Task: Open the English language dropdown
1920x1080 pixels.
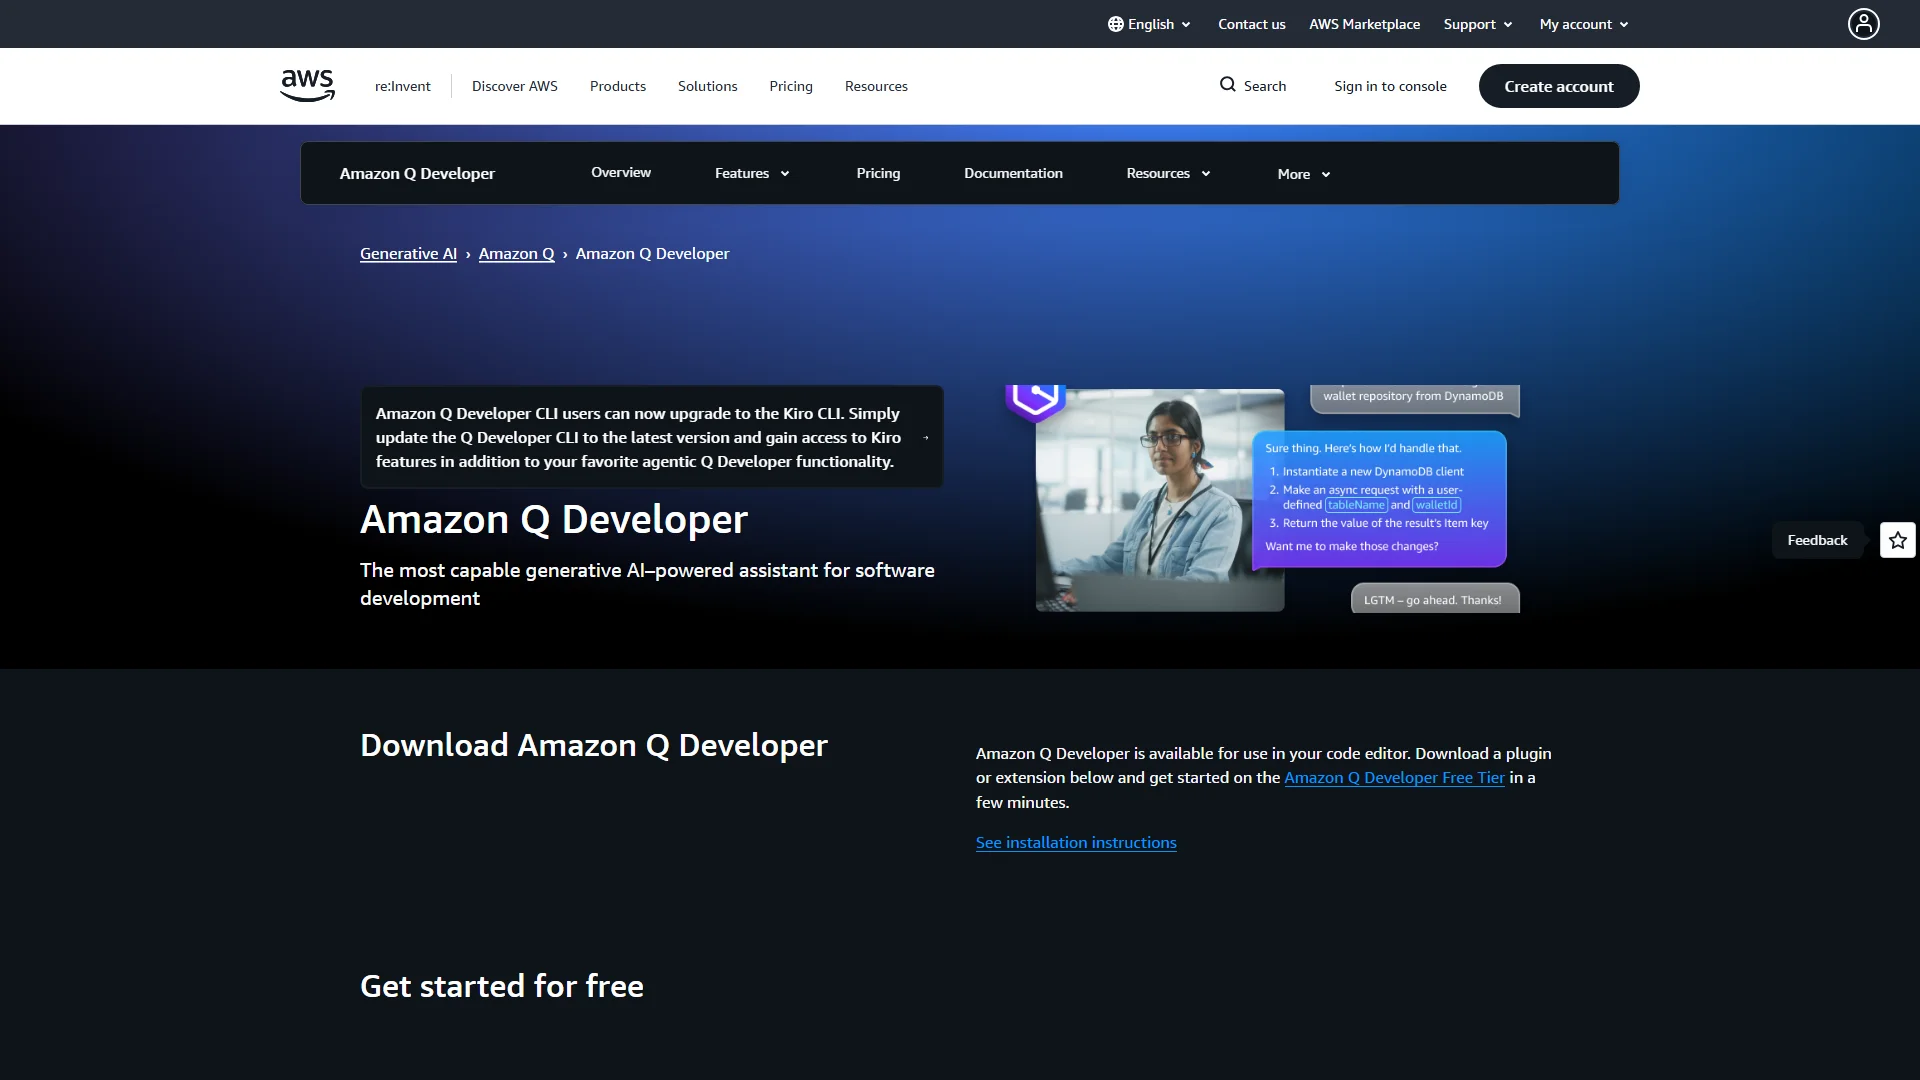Action: [1148, 24]
